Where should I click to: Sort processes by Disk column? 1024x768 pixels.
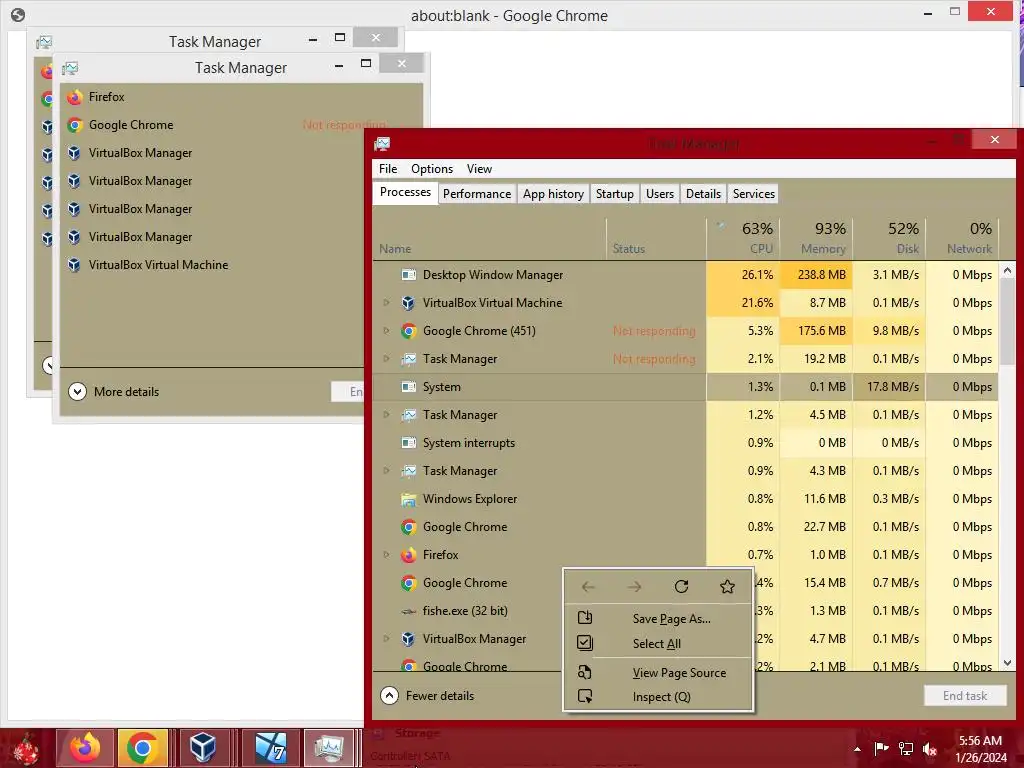pyautogui.click(x=889, y=238)
